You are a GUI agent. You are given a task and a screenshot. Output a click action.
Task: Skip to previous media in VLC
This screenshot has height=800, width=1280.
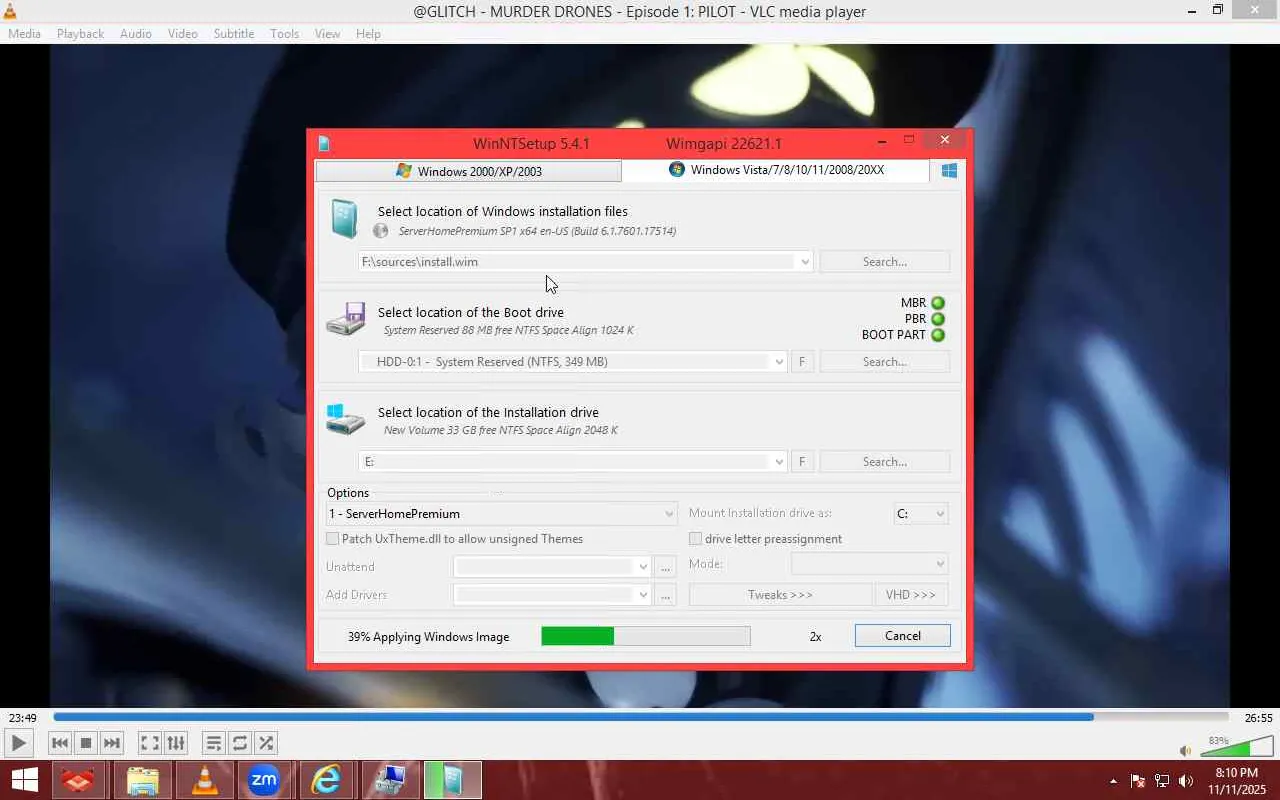tap(60, 743)
